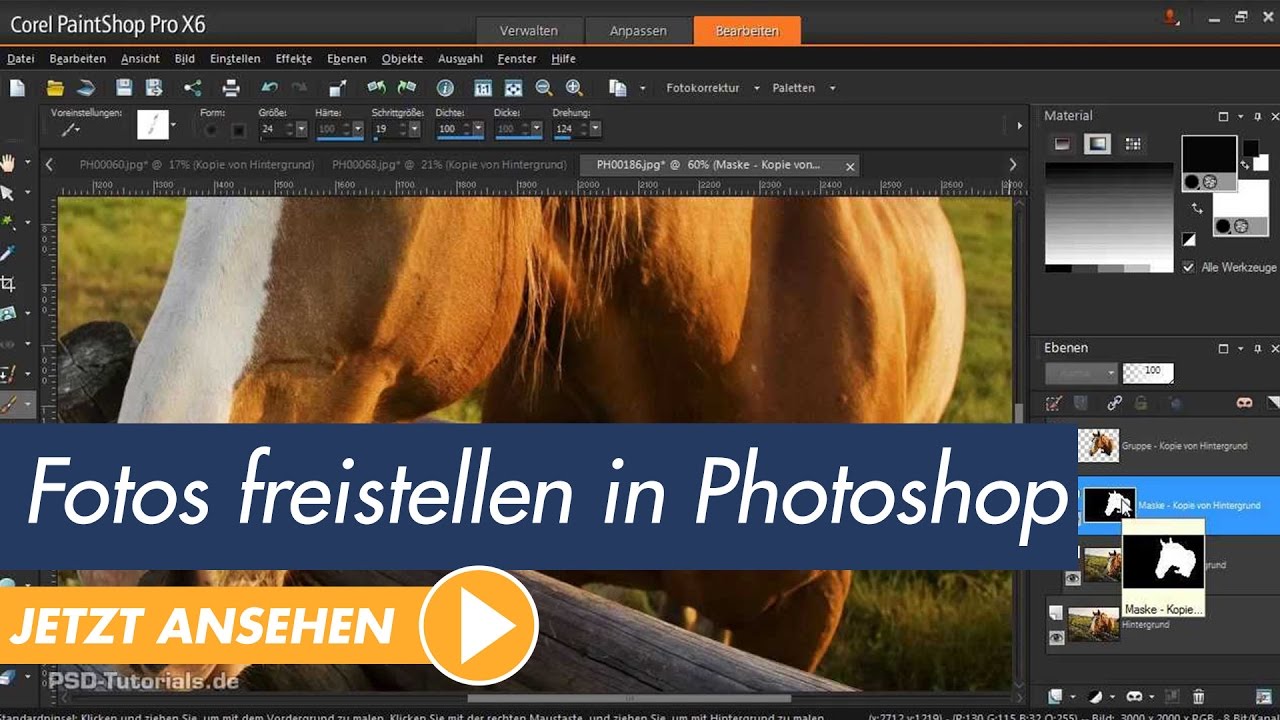Image resolution: width=1280 pixels, height=720 pixels.
Task: Create a new image with the blank page icon
Action: click(17, 88)
